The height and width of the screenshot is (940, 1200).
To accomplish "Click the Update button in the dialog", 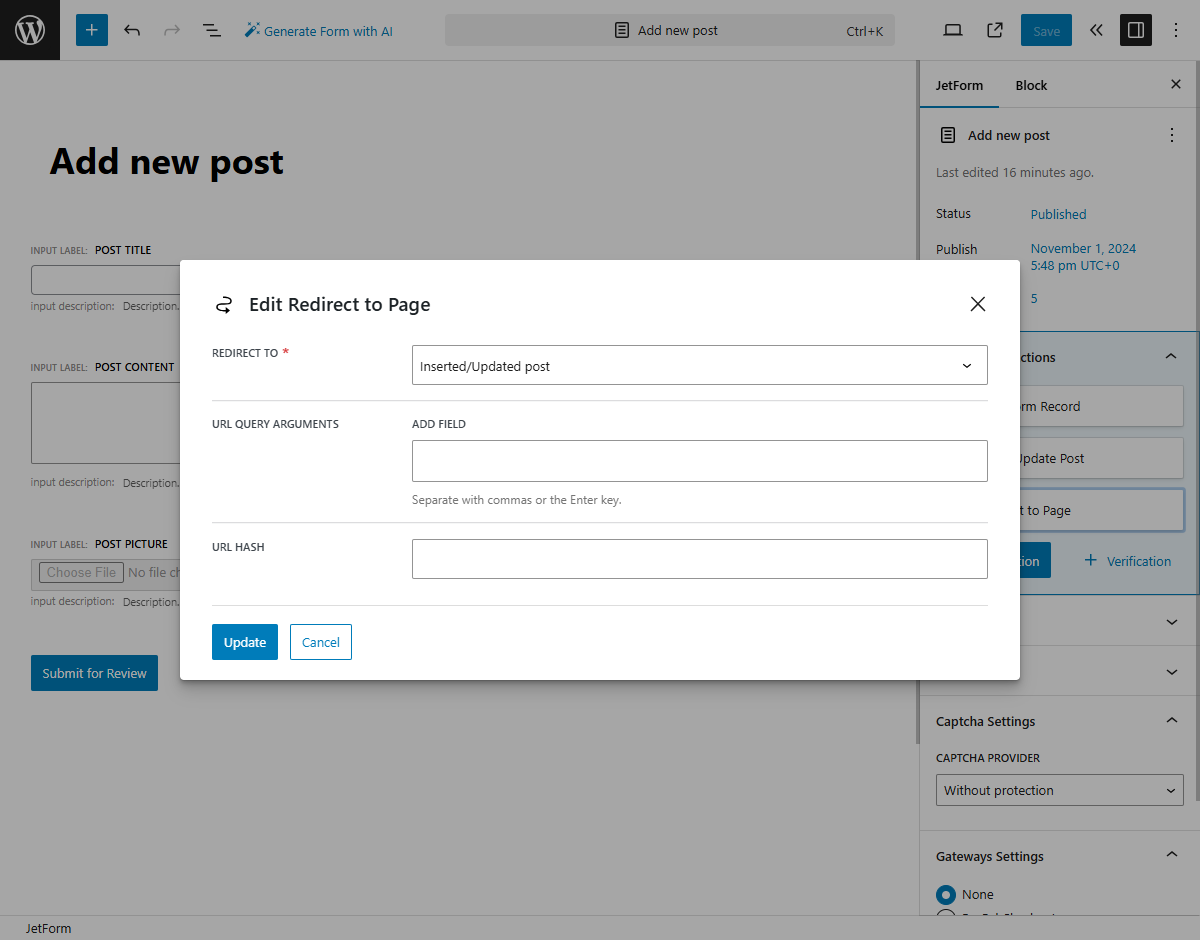I will pos(244,641).
